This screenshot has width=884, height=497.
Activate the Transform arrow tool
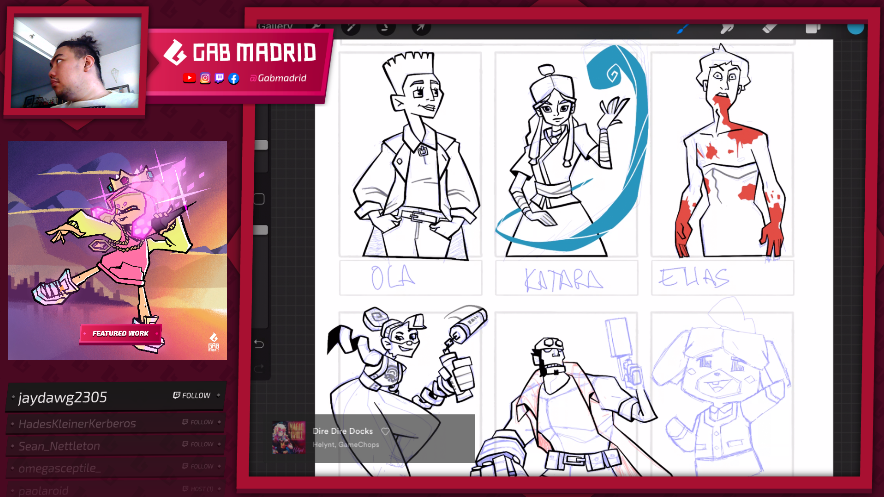[x=421, y=27]
